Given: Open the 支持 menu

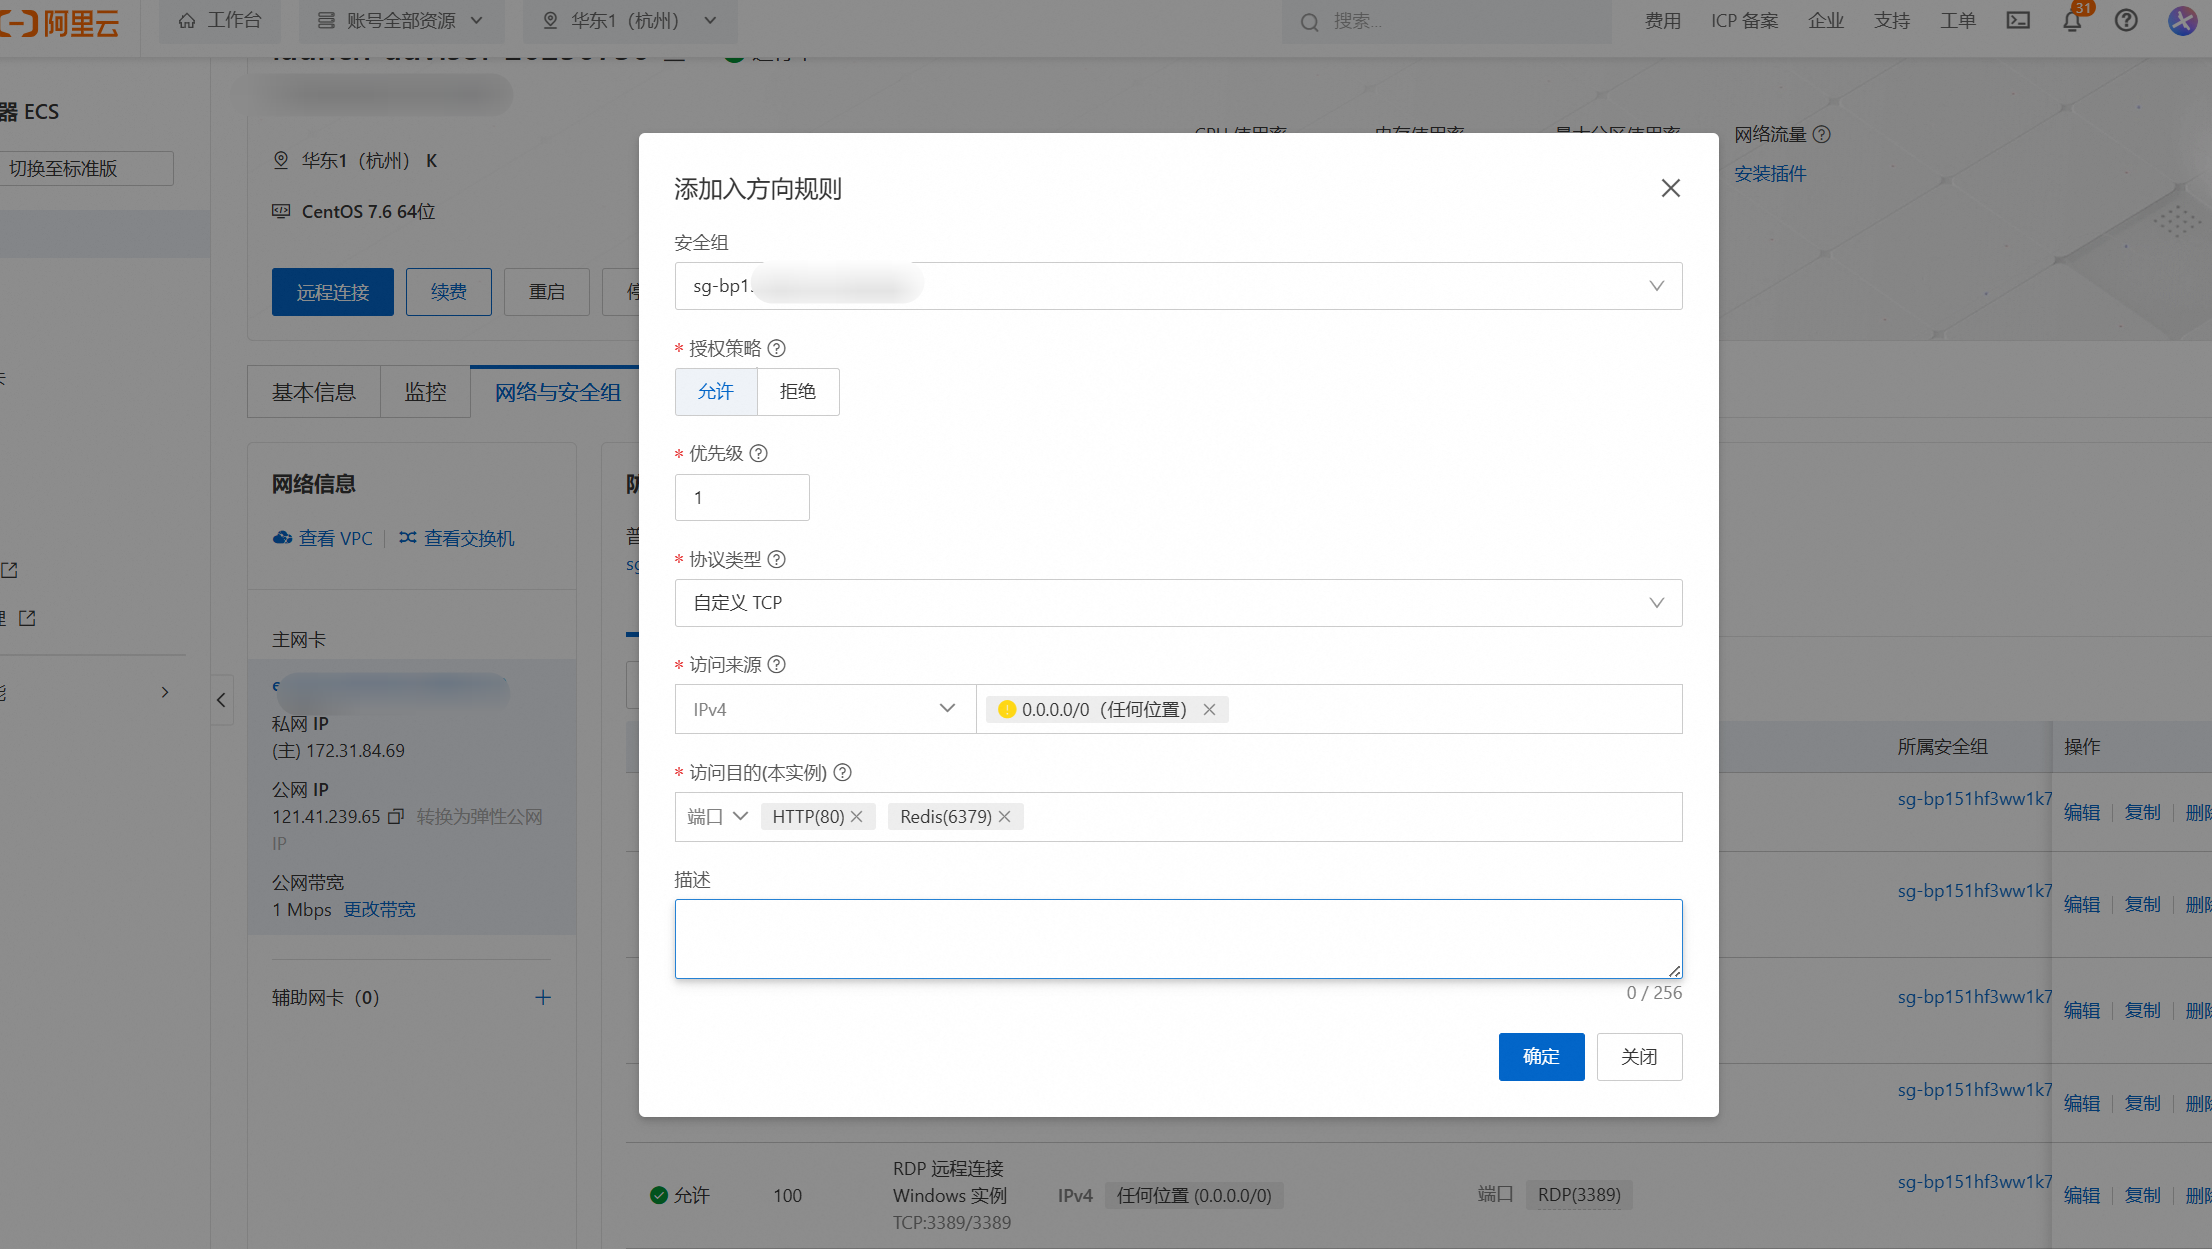Looking at the screenshot, I should pos(1892,20).
